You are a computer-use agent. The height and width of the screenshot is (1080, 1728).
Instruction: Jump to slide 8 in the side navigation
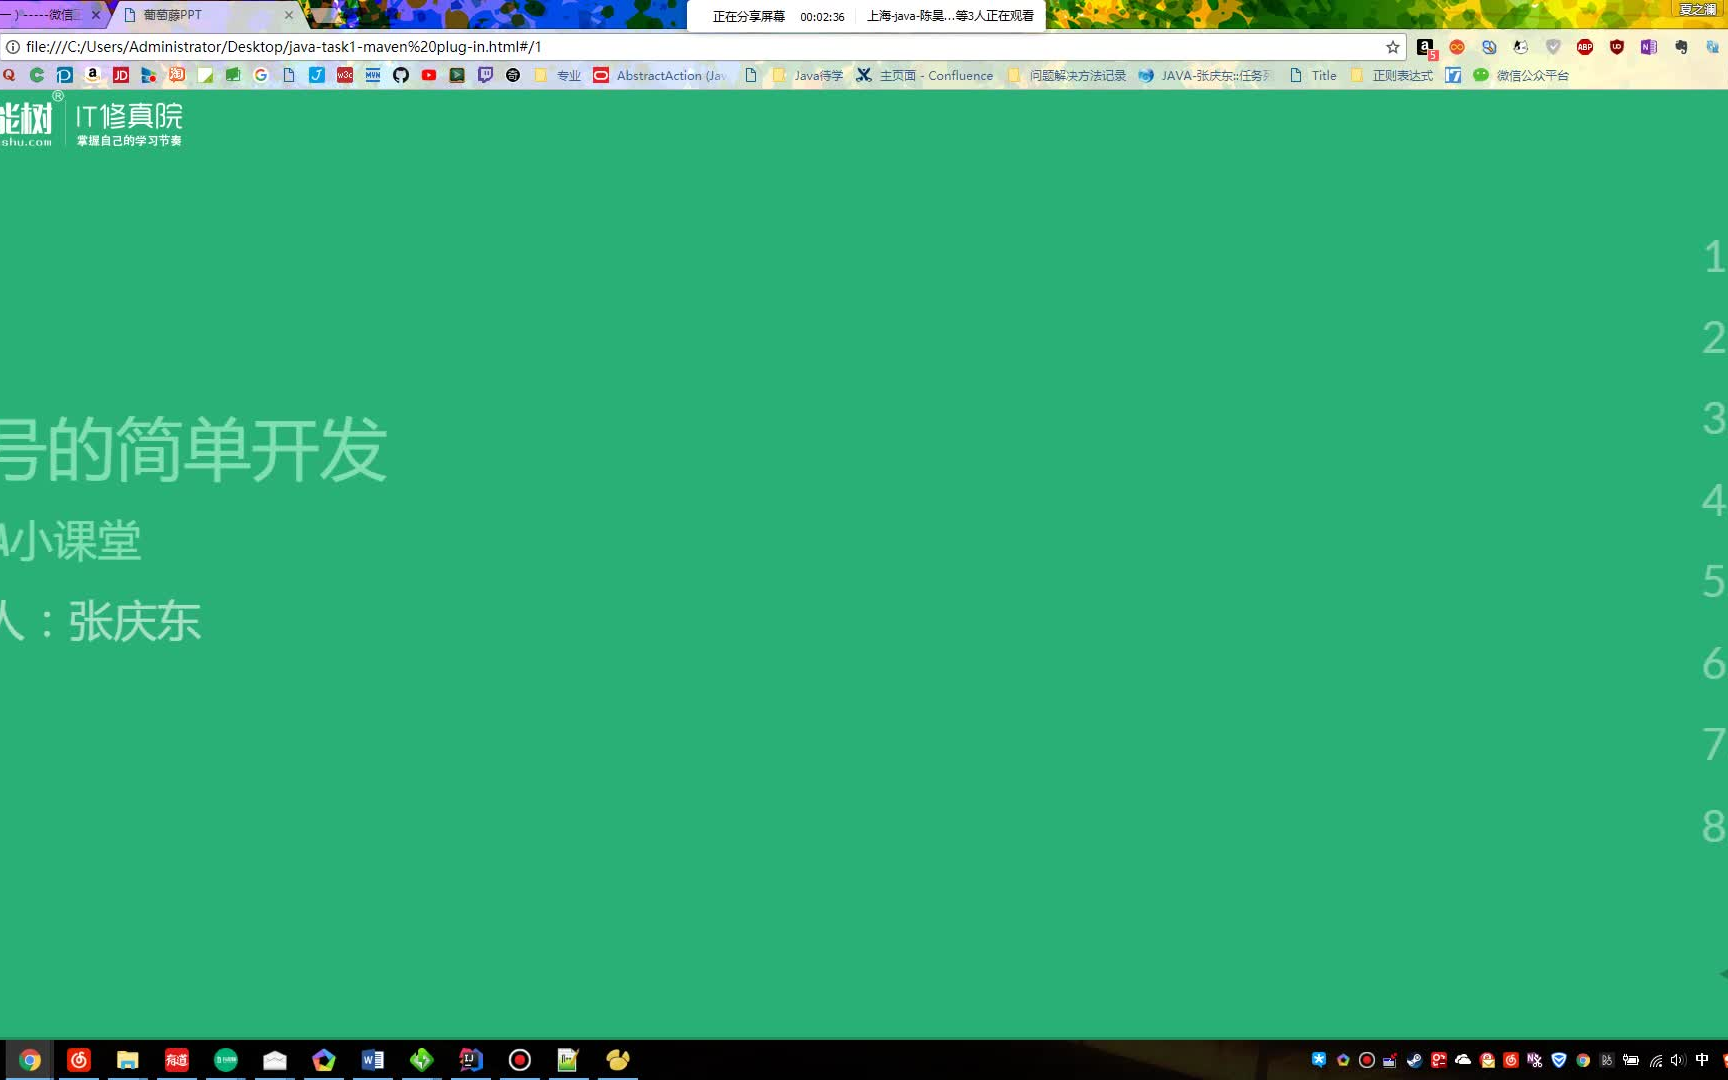point(1714,827)
